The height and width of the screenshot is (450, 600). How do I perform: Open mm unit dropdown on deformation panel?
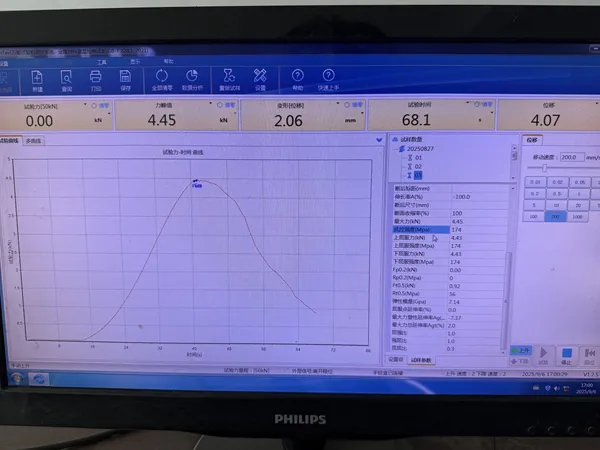click(362, 113)
